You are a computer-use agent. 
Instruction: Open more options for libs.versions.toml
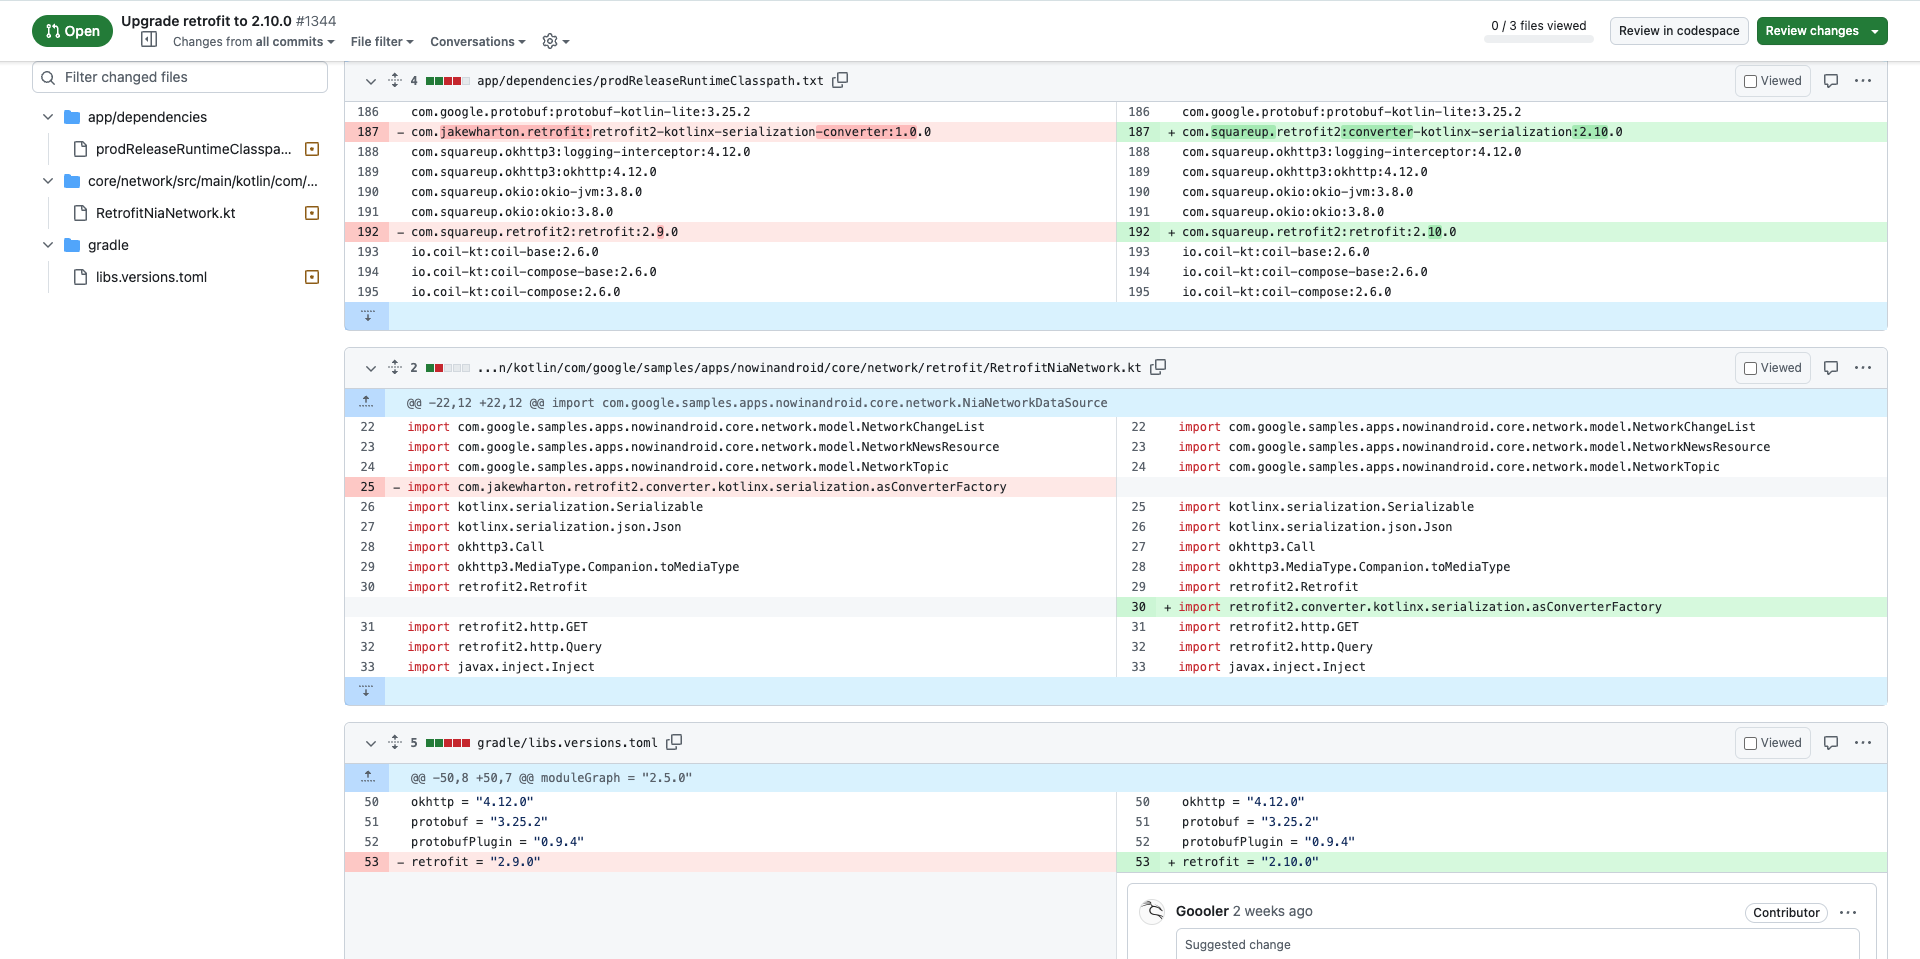[1863, 743]
